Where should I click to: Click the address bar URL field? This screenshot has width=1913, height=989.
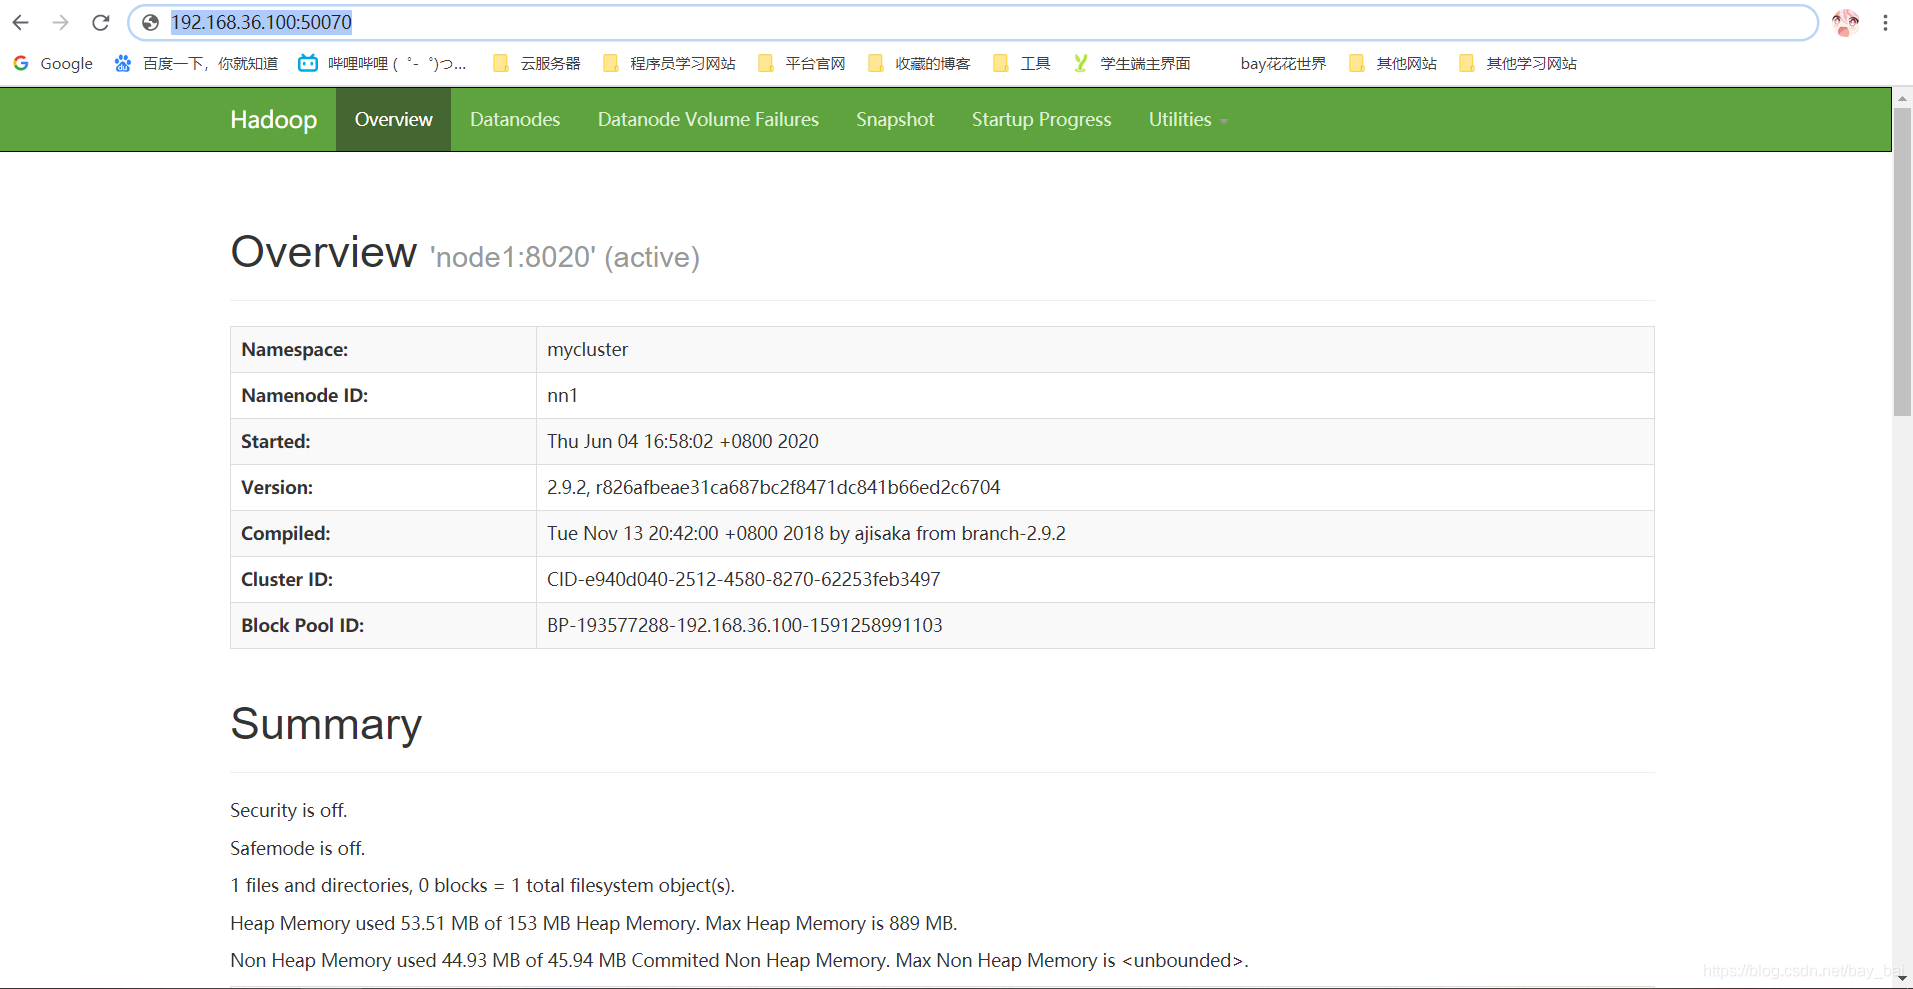tap(972, 22)
